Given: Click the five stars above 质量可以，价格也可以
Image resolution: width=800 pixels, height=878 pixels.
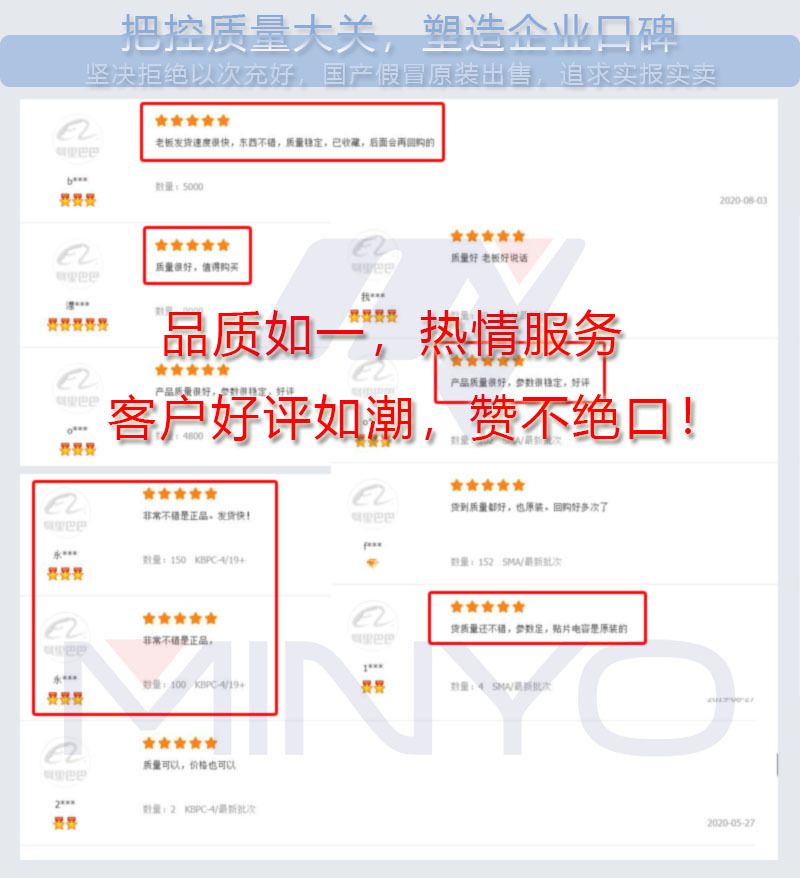Looking at the screenshot, I should pos(180,743).
